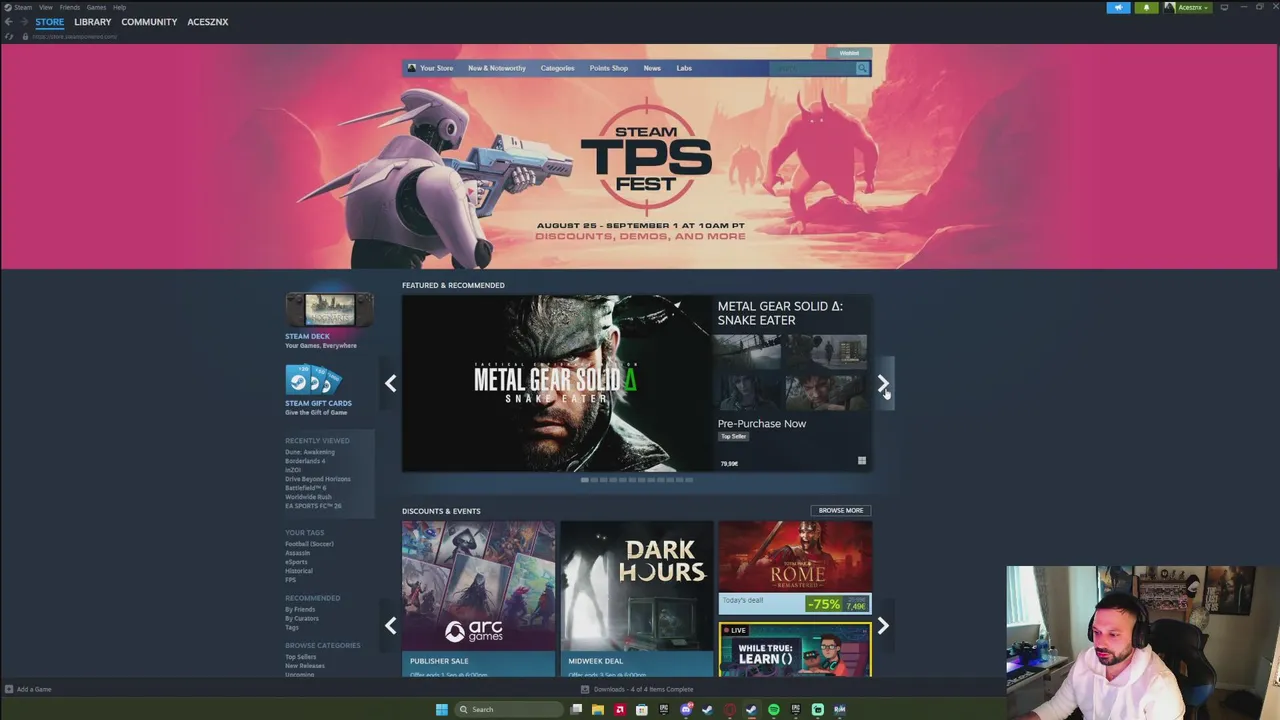Expand the Categories dropdown
The image size is (1280, 720).
[x=557, y=68]
